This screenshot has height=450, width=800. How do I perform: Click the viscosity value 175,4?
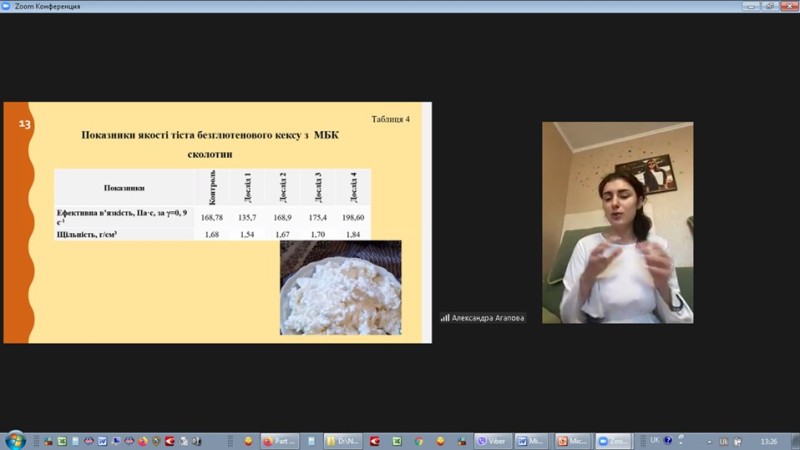(x=318, y=217)
